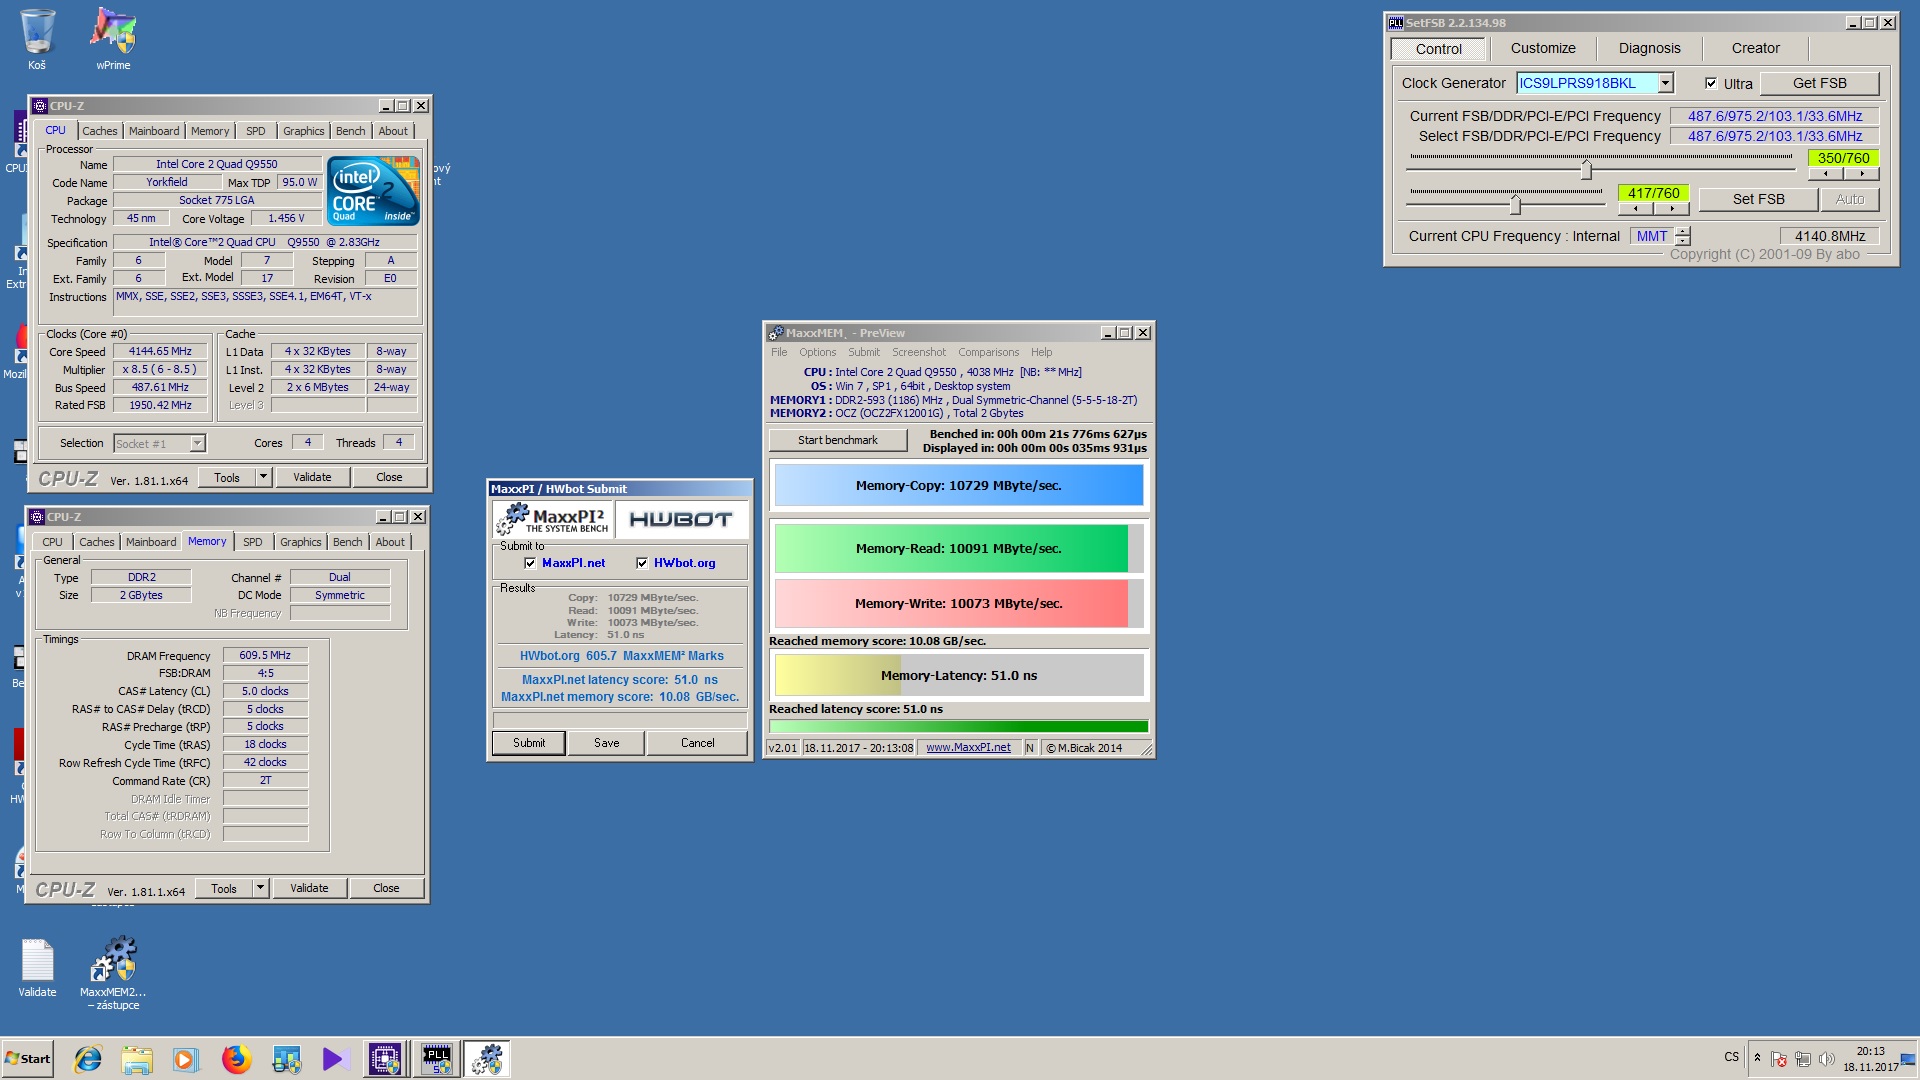Open the Clock Generator dropdown
The image size is (1920, 1080).
point(1665,83)
